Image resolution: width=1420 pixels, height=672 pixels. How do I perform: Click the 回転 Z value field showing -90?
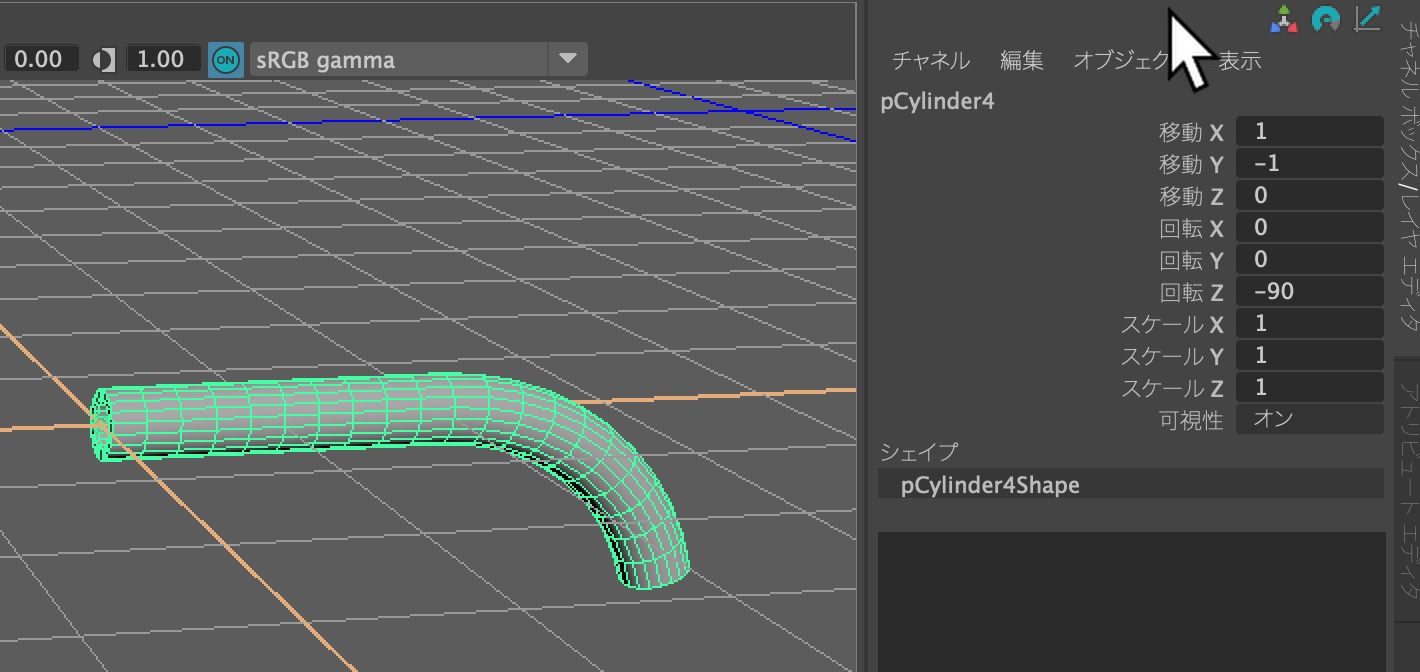(1310, 291)
